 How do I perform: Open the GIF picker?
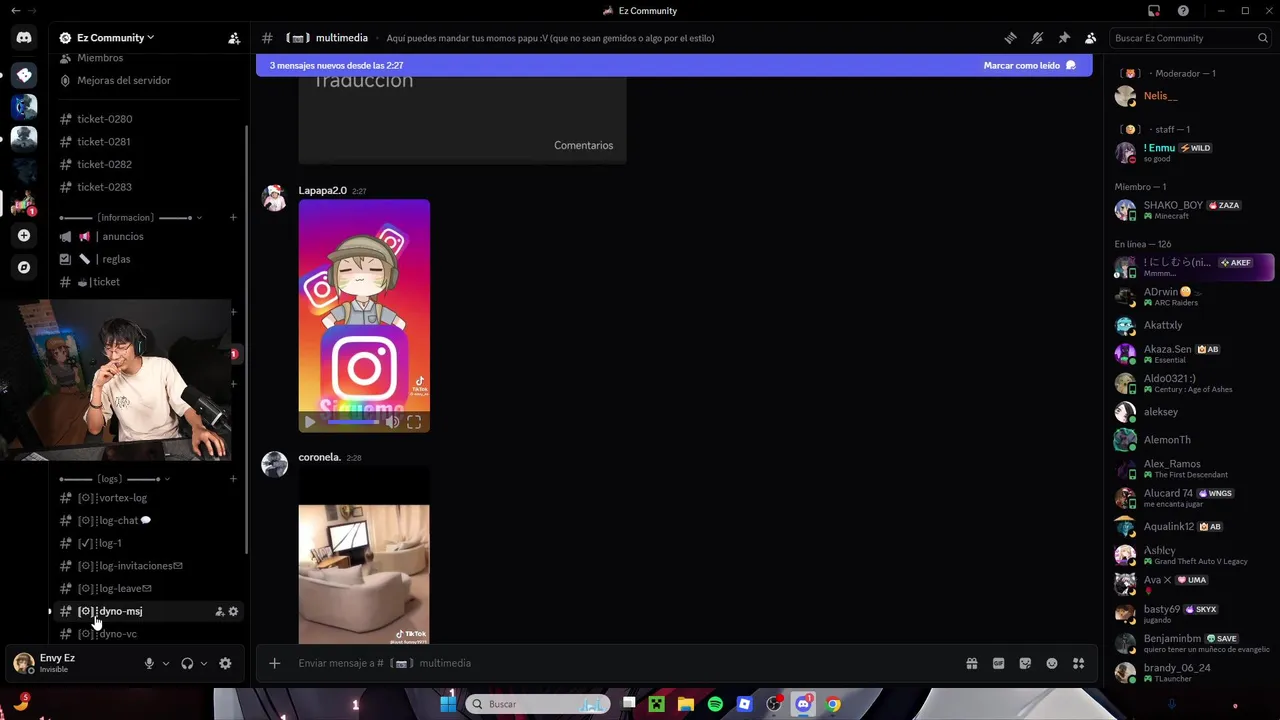(998, 663)
